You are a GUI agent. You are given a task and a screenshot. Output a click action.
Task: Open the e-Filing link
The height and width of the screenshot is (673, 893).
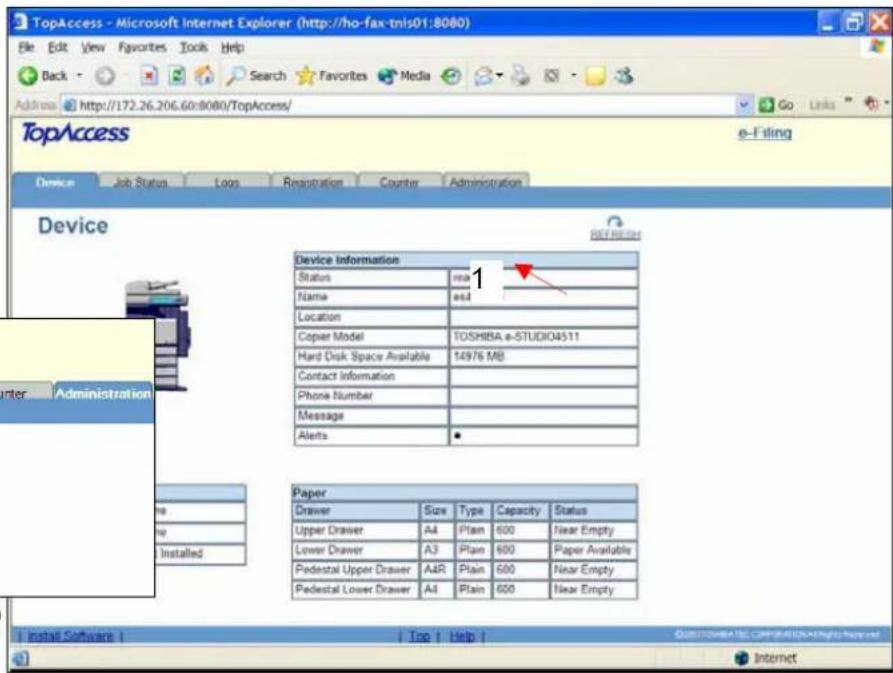pos(764,133)
